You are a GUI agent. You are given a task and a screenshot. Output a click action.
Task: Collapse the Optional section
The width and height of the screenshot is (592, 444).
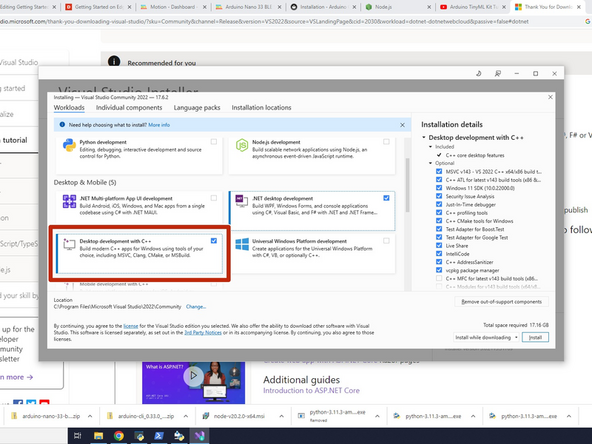[430, 163]
